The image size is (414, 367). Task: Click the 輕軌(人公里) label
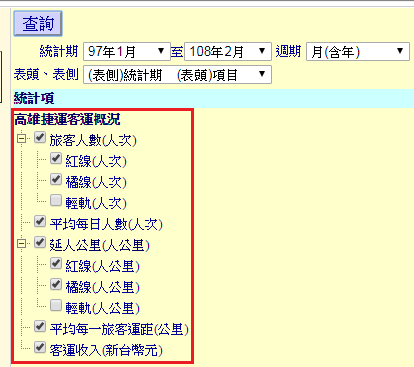pyautogui.click(x=102, y=308)
